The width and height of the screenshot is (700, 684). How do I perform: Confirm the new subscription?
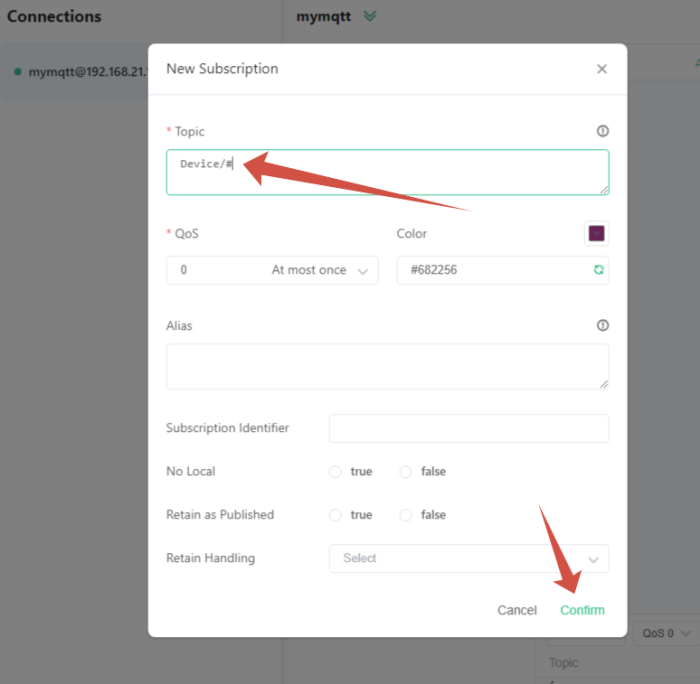pos(582,610)
